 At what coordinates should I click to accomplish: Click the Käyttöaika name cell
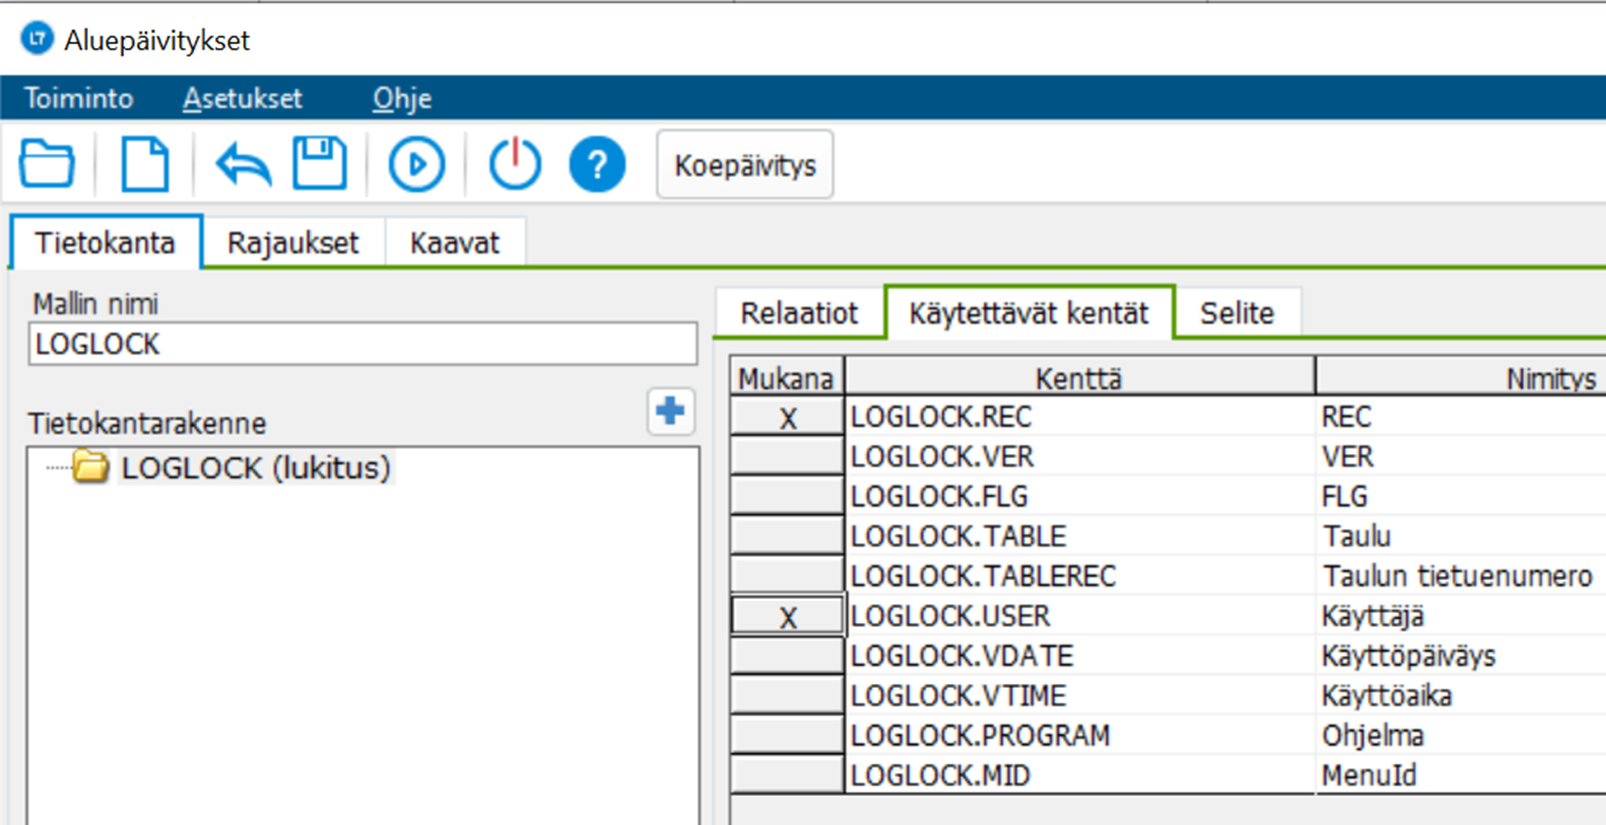coord(1461,696)
